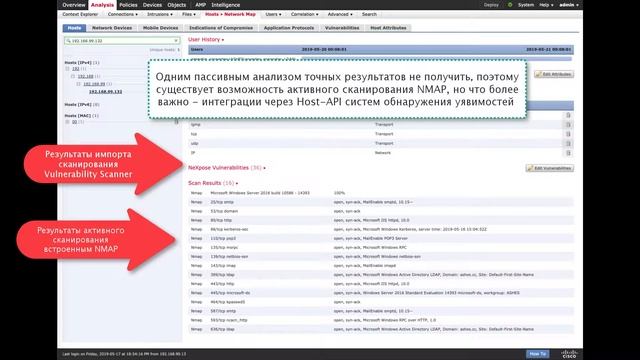Screen dimensions: 640x360
Task: Open Context Explorer
Action: [80, 14]
